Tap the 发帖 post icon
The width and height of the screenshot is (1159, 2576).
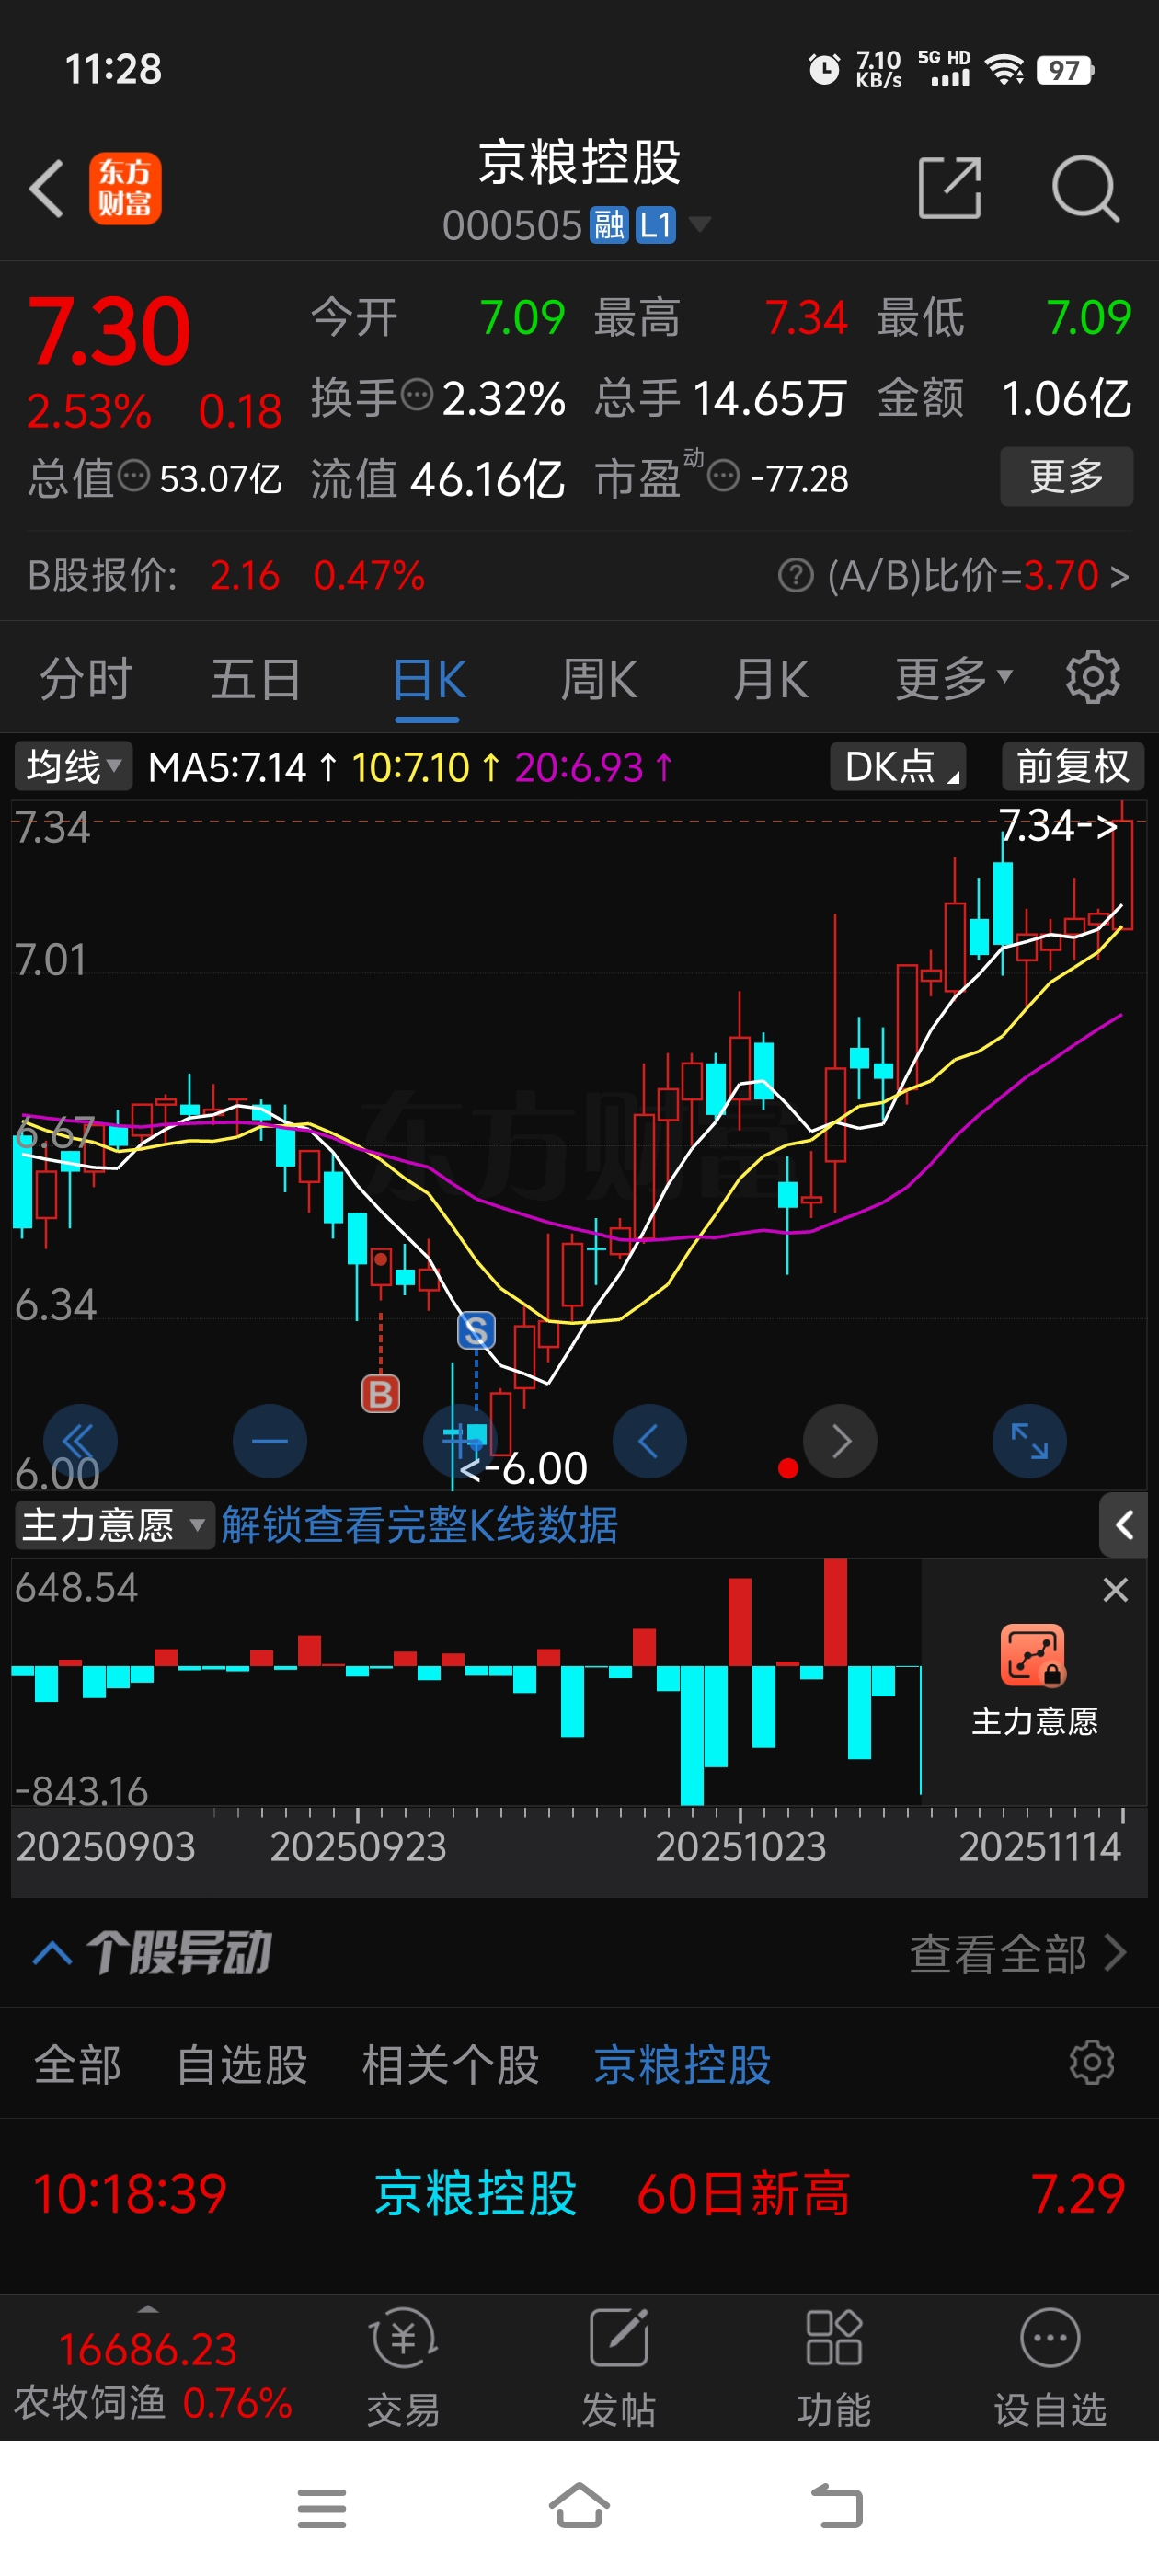(619, 2369)
